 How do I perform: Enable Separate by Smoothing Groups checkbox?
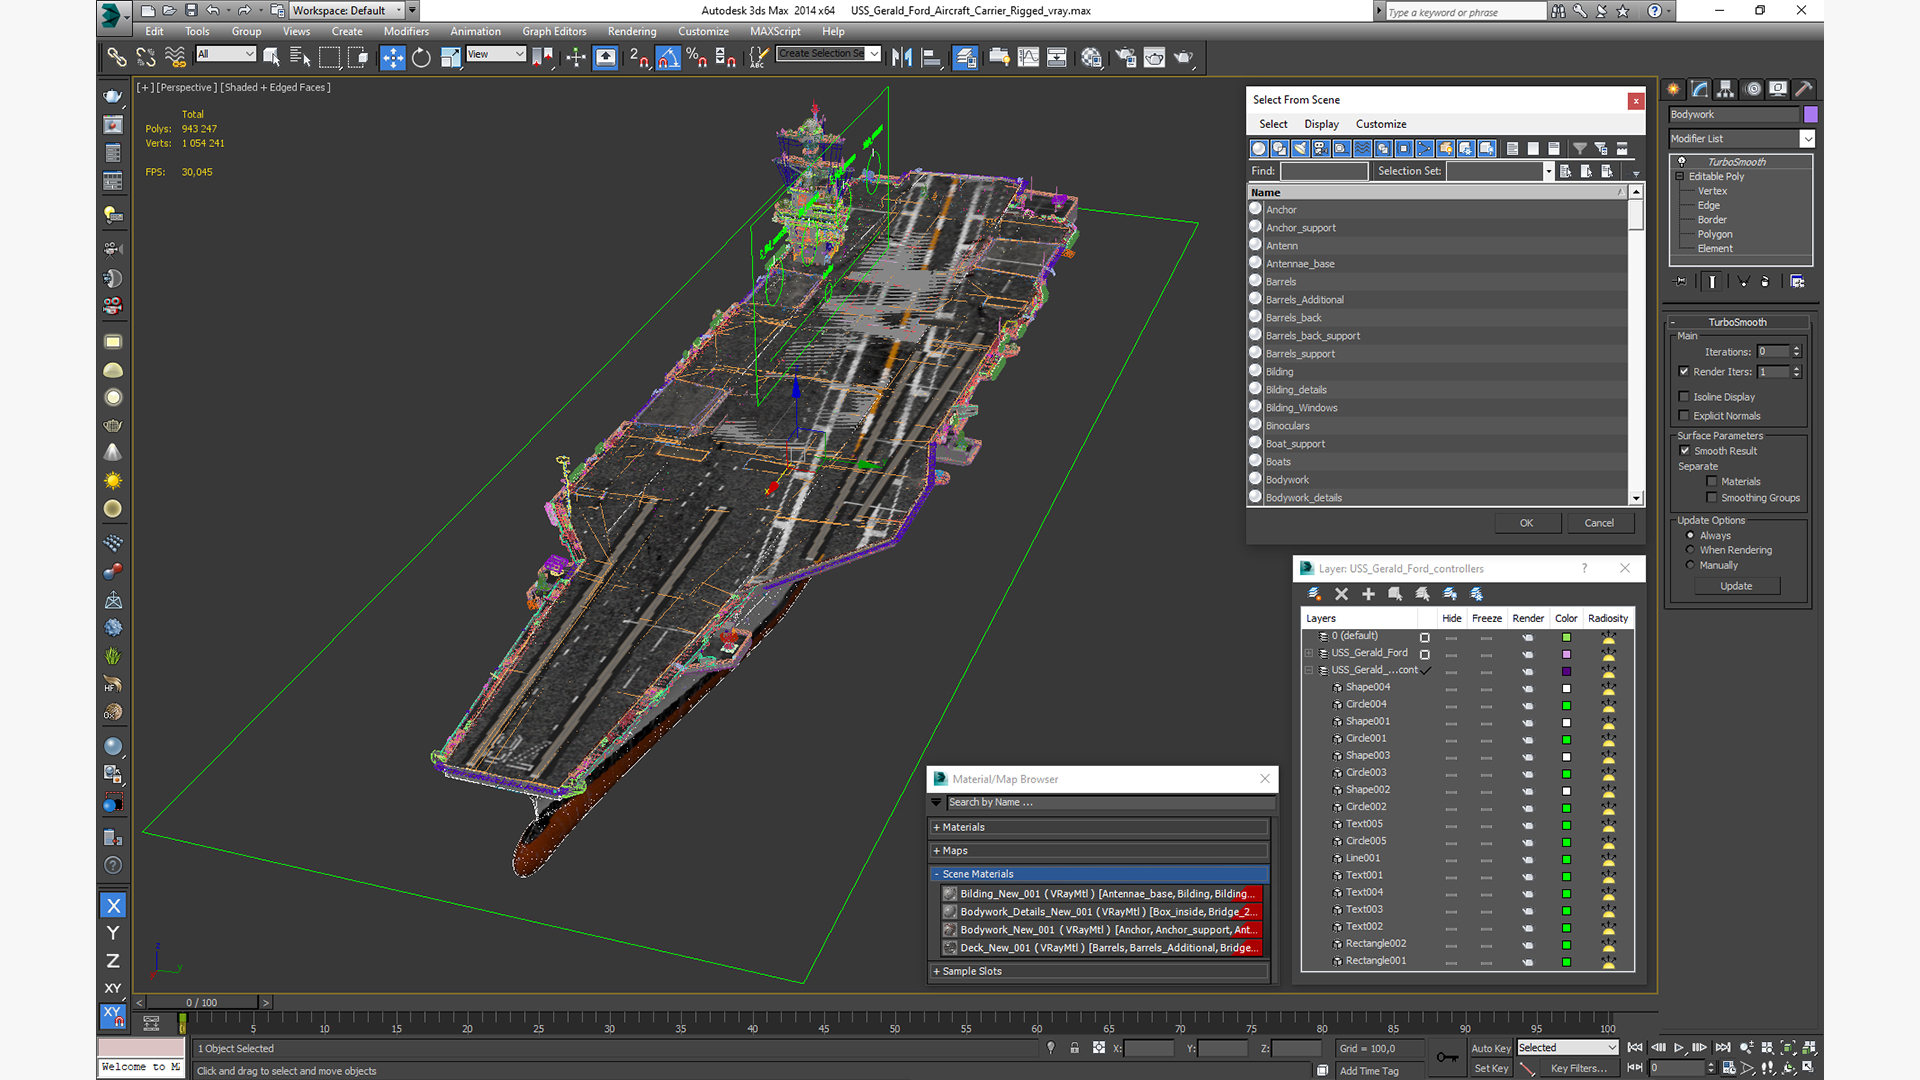1712,498
